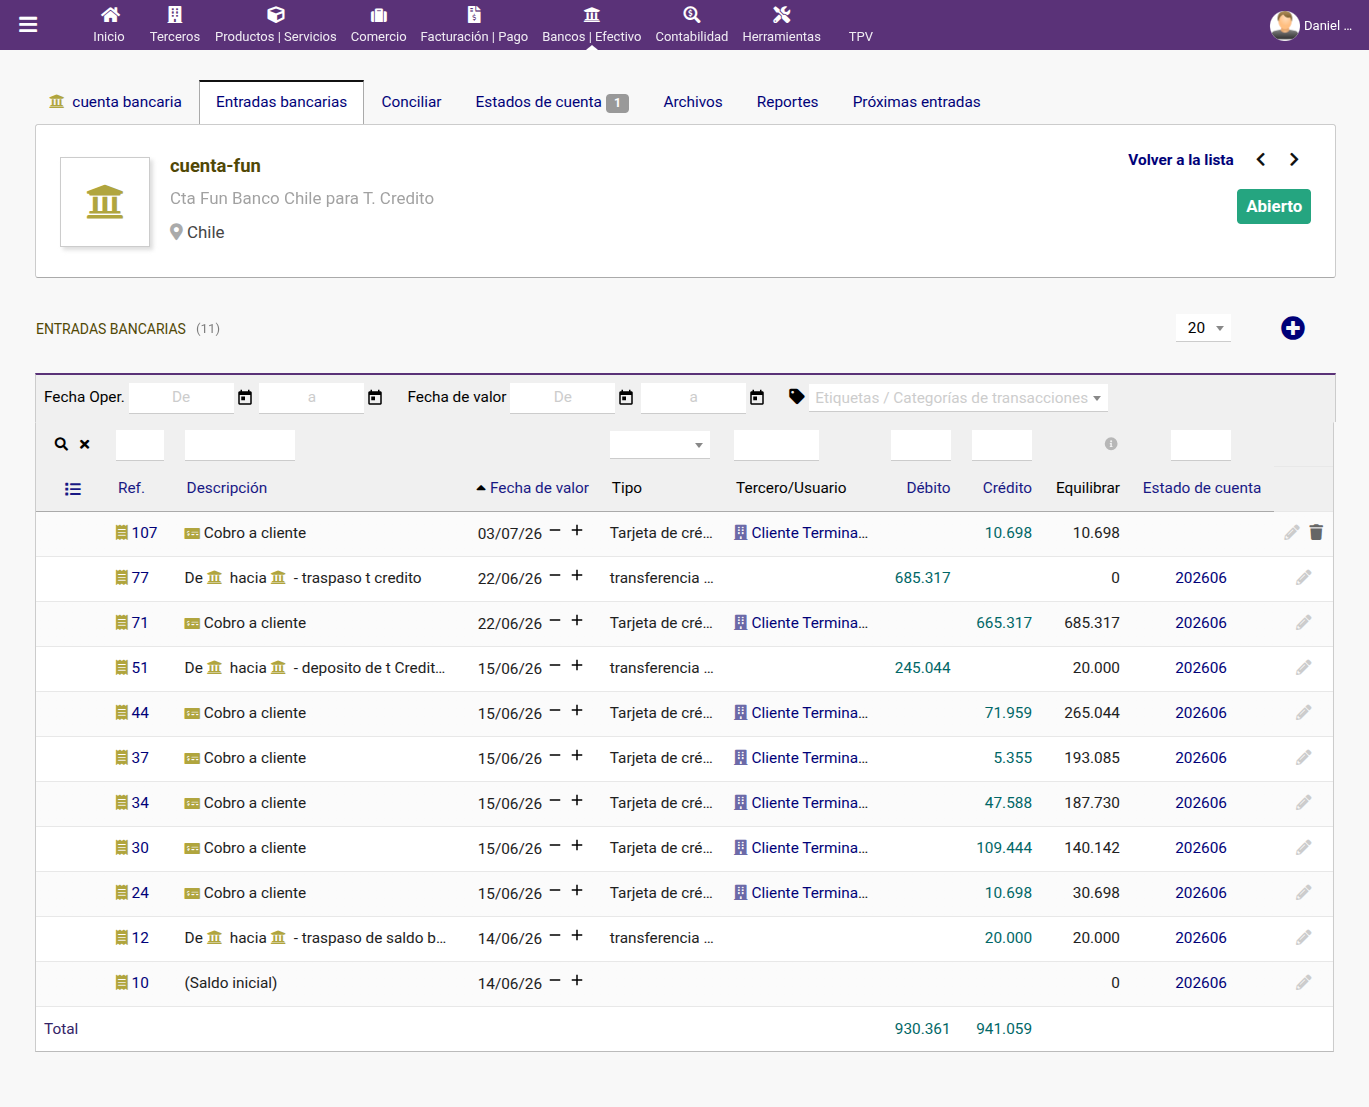Image resolution: width=1369 pixels, height=1107 pixels.
Task: Open statement 202606 link for entry 51
Action: point(1201,668)
